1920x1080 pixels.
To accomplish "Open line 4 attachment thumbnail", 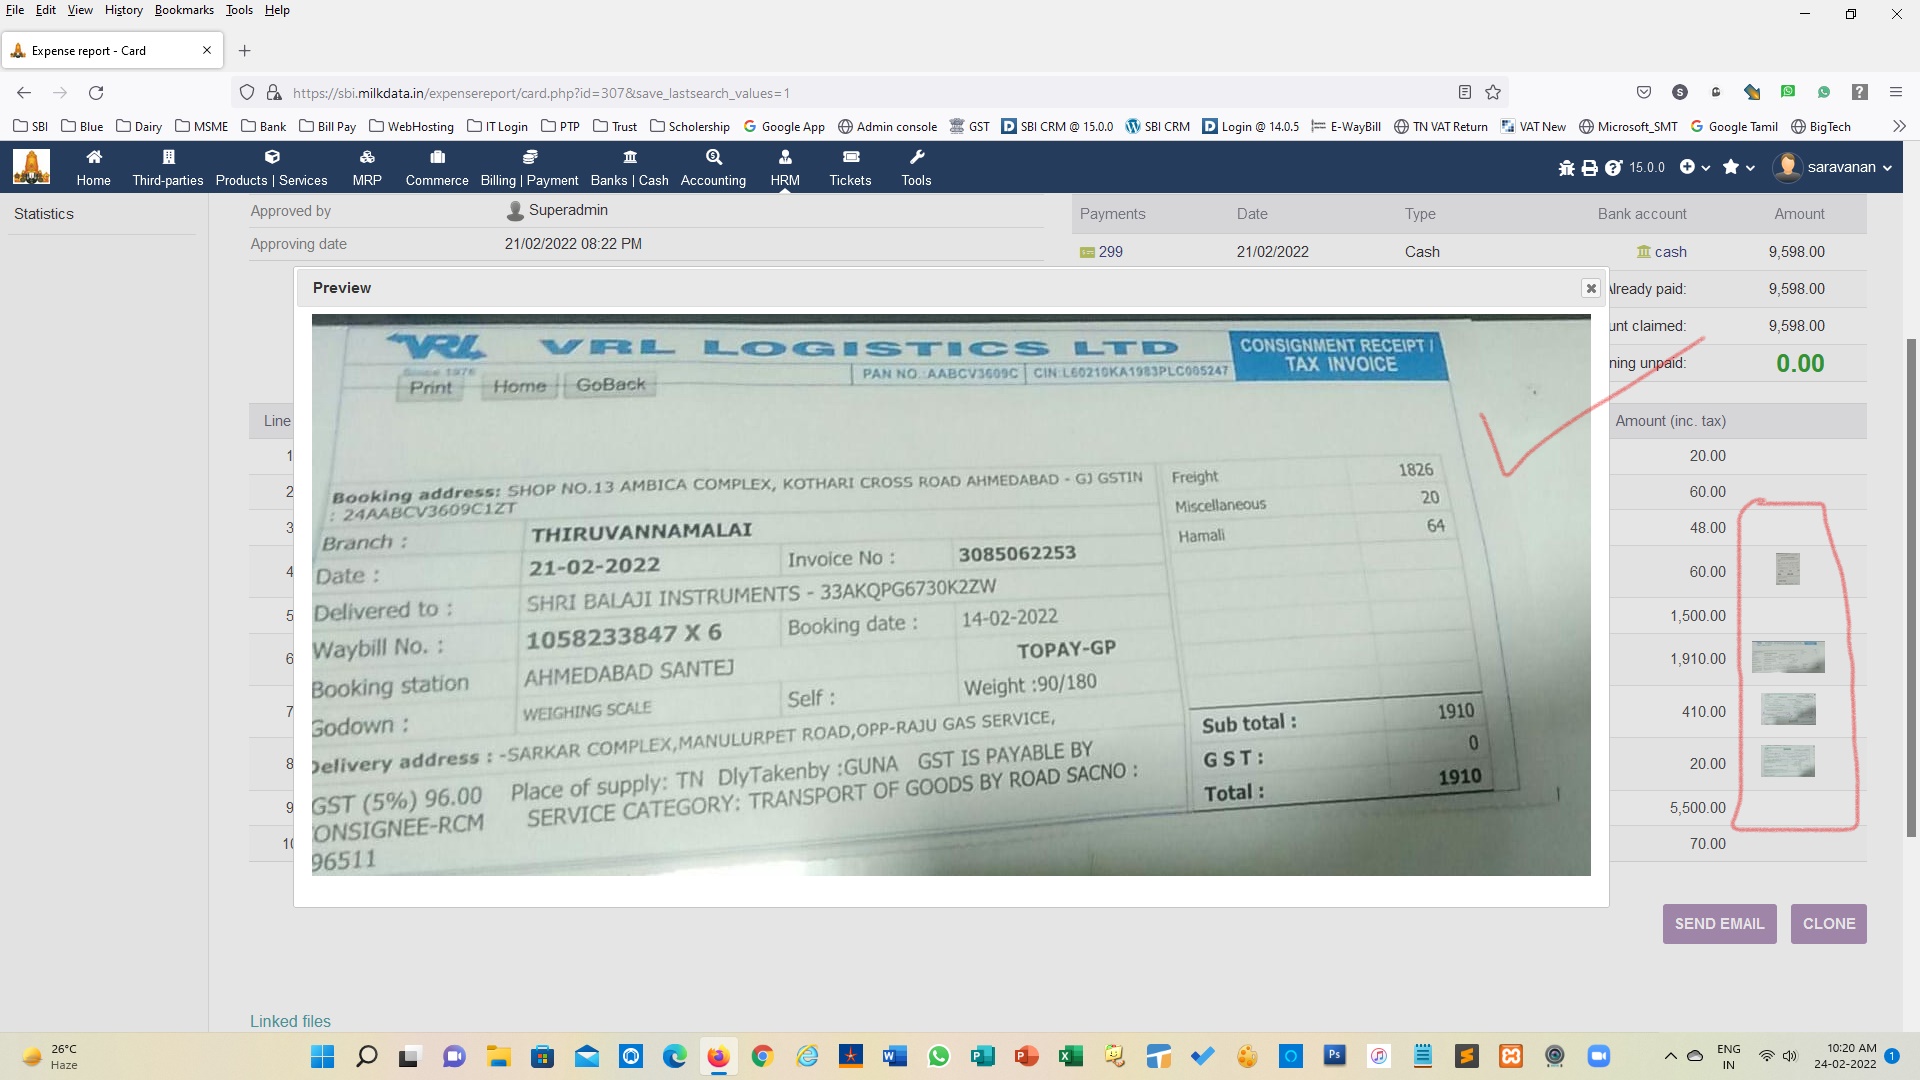I will click(1787, 569).
